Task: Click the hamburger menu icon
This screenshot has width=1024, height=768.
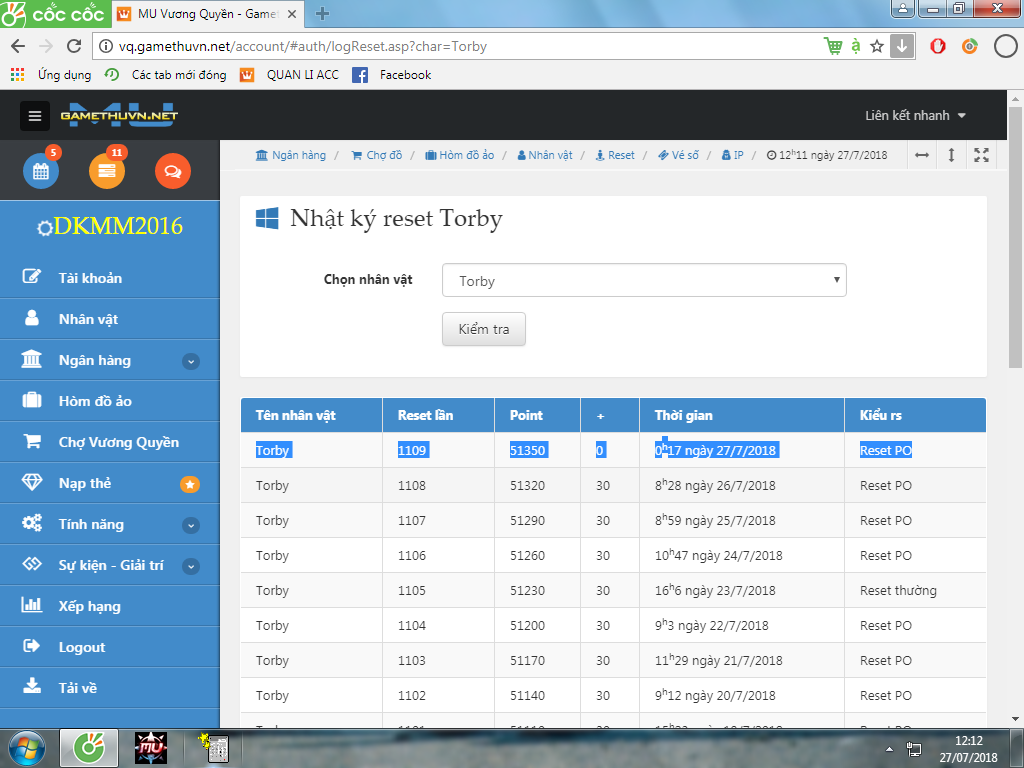Action: (35, 116)
